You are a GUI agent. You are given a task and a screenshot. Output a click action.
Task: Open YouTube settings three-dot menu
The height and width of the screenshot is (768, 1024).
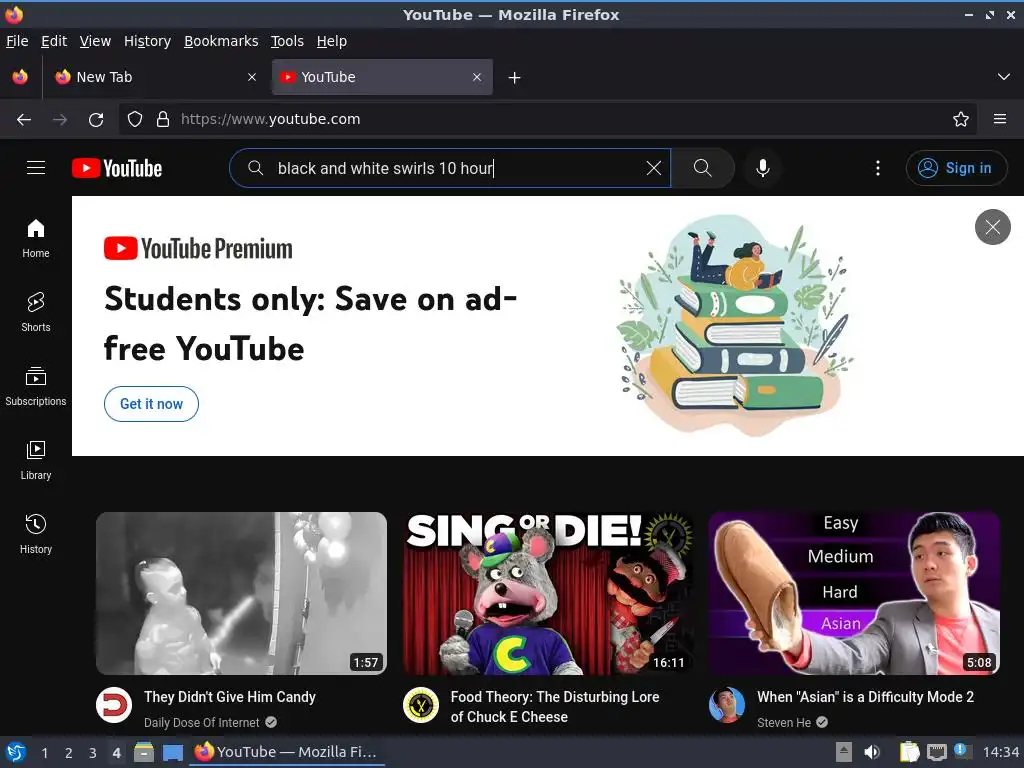[878, 168]
